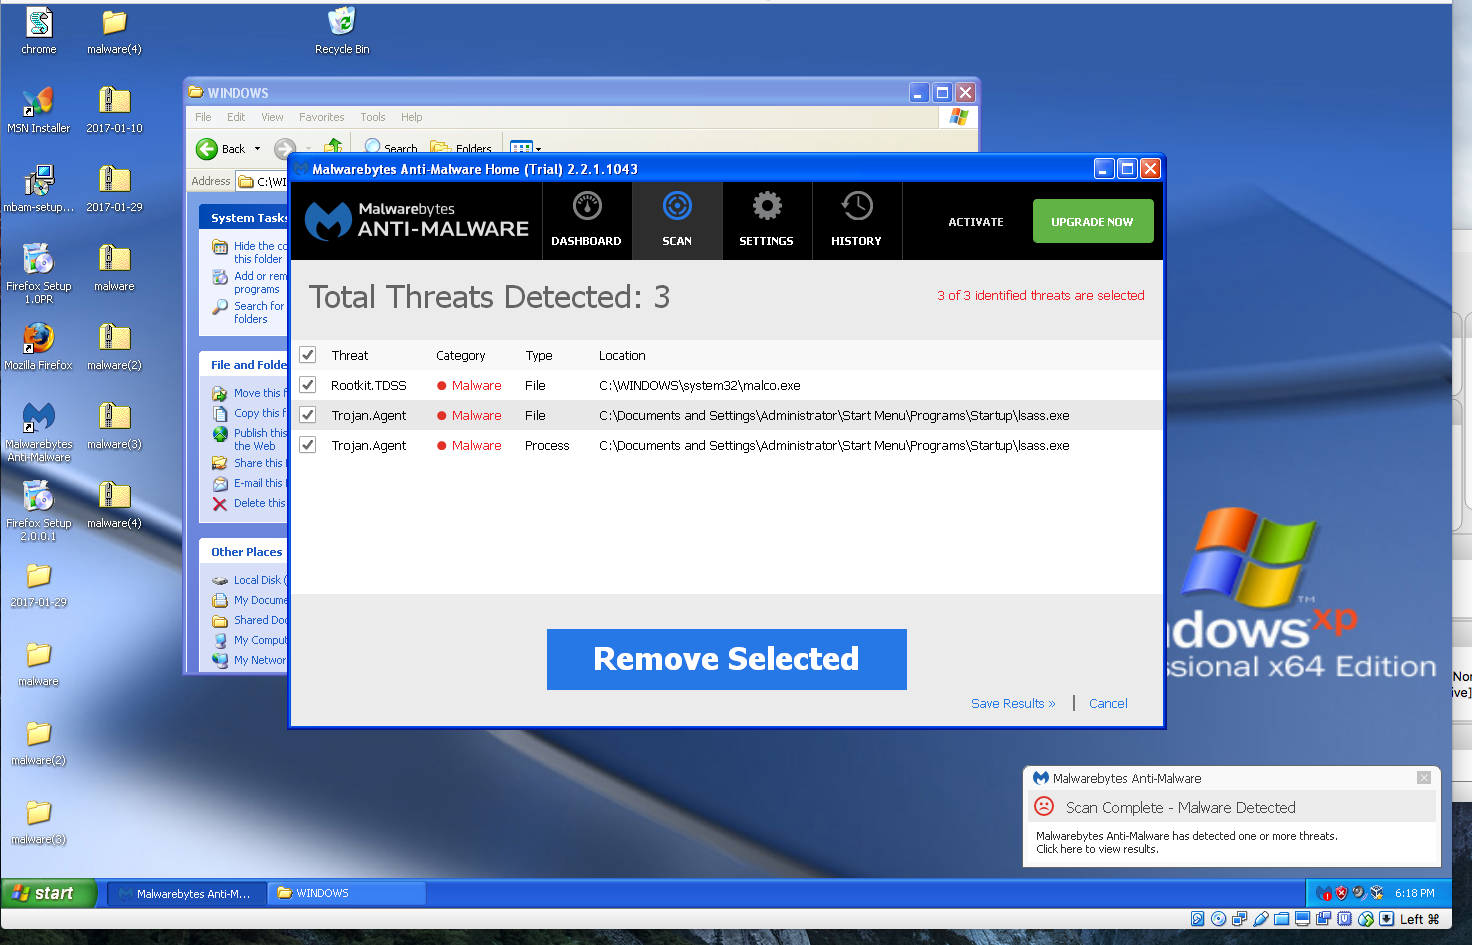Select the Firefox Setup 1.0PR icon
The image size is (1472, 945).
[x=39, y=273]
